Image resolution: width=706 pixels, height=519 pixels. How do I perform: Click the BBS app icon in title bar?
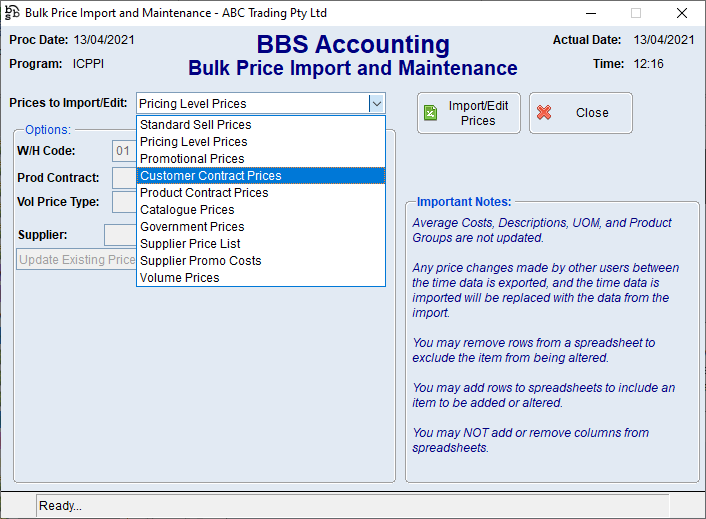13,13
